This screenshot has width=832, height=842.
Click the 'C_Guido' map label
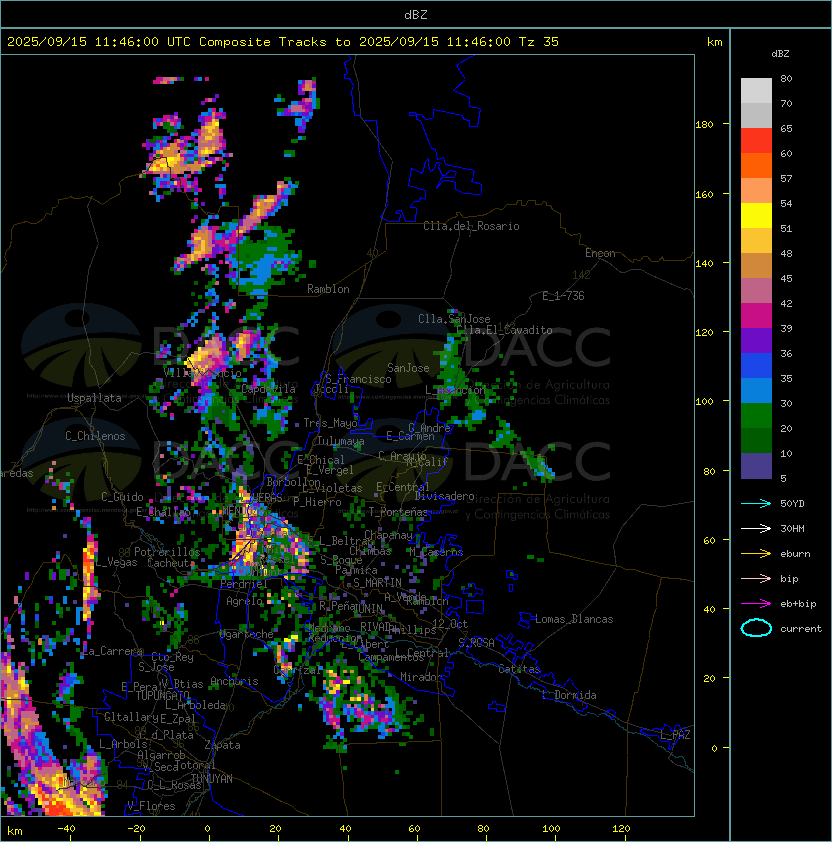tap(122, 497)
